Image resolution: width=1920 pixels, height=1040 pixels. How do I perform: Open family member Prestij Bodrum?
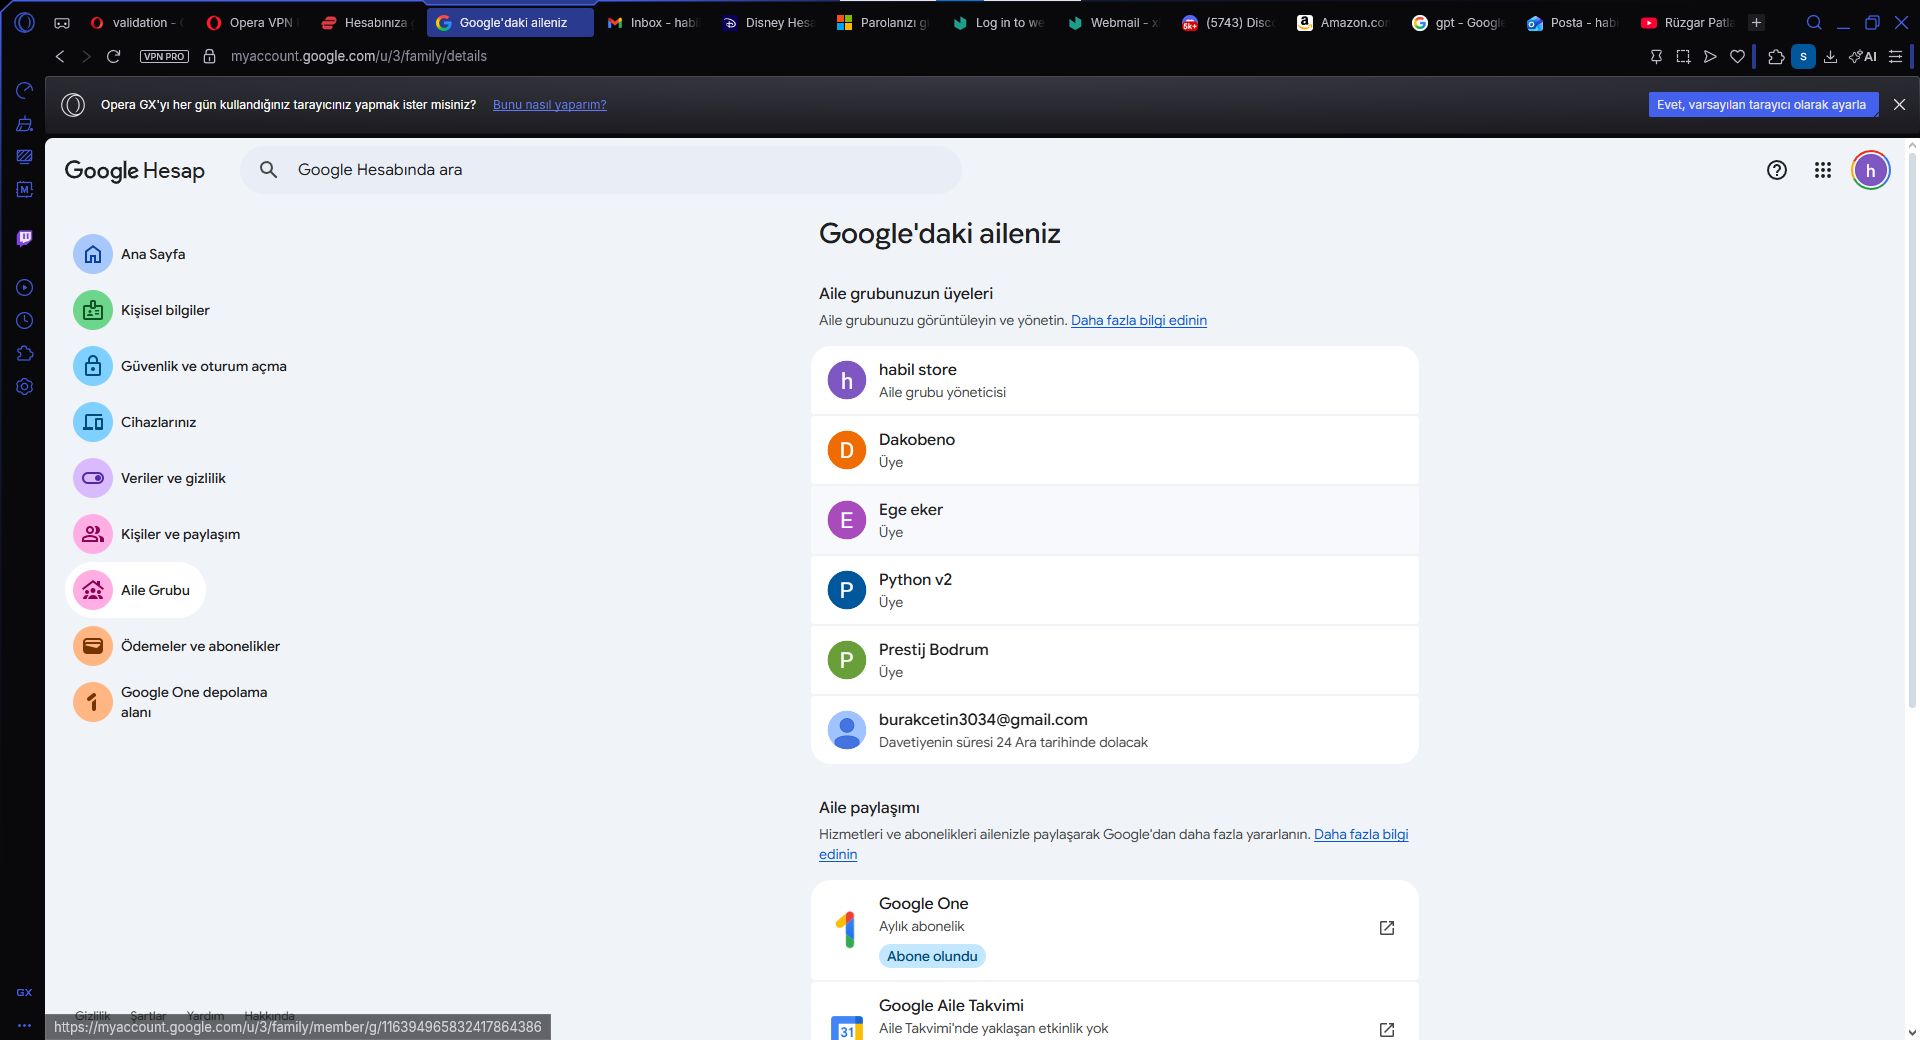[x=1115, y=660]
